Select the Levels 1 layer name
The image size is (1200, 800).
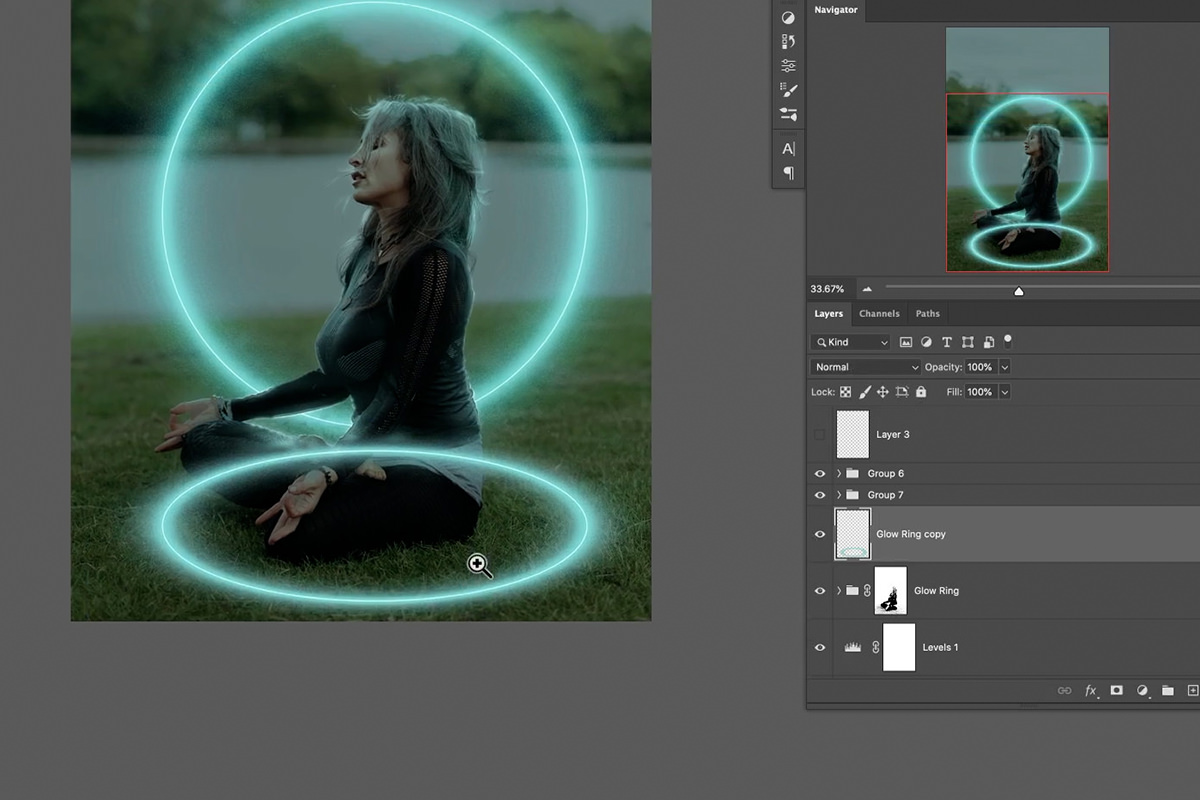tap(940, 647)
